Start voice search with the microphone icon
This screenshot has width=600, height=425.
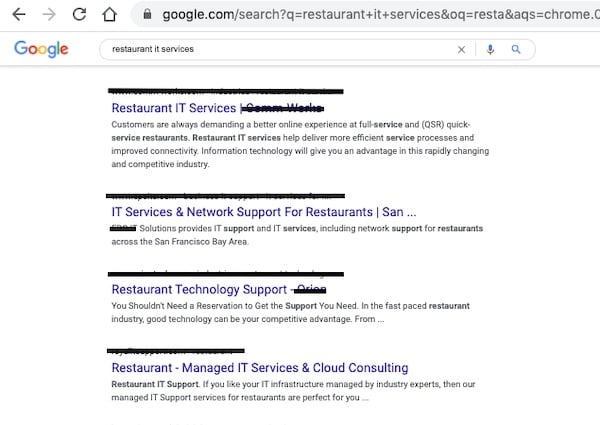click(x=490, y=49)
